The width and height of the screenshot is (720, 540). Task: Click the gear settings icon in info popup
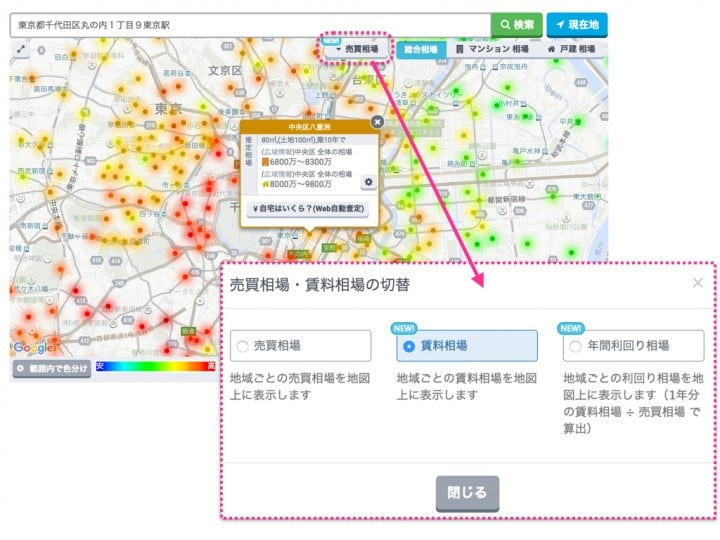(x=368, y=182)
